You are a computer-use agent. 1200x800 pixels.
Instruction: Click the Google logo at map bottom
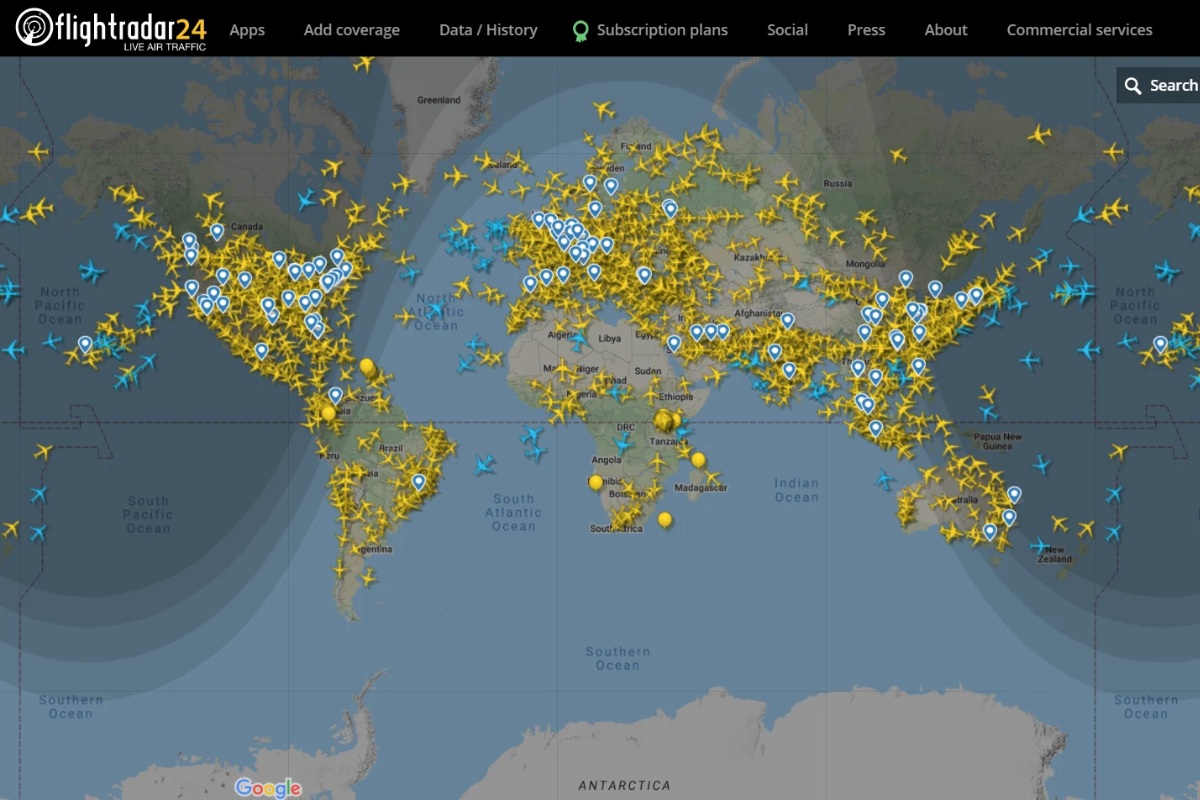pyautogui.click(x=267, y=789)
